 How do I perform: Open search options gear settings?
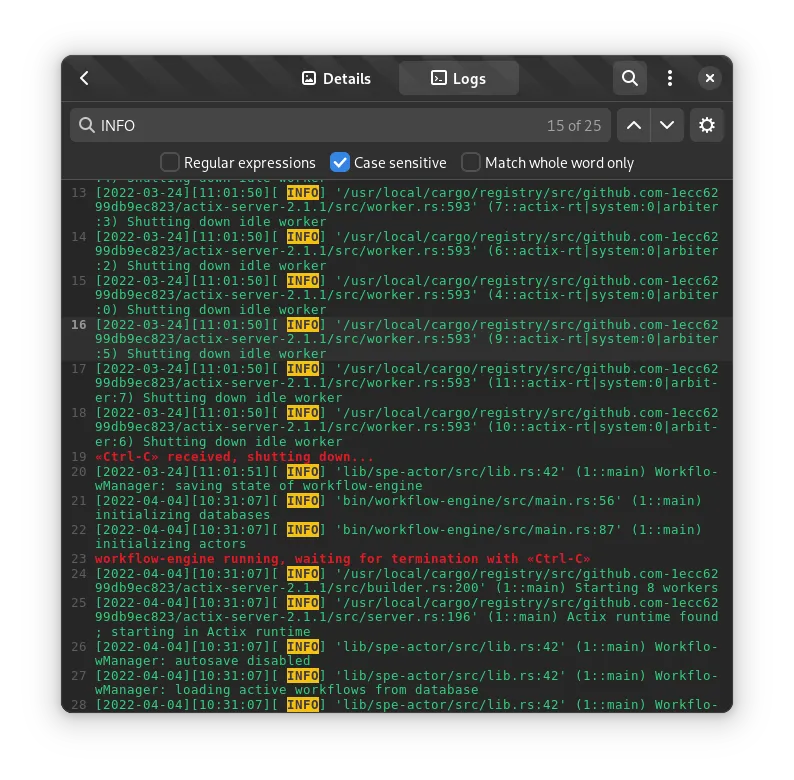(707, 125)
